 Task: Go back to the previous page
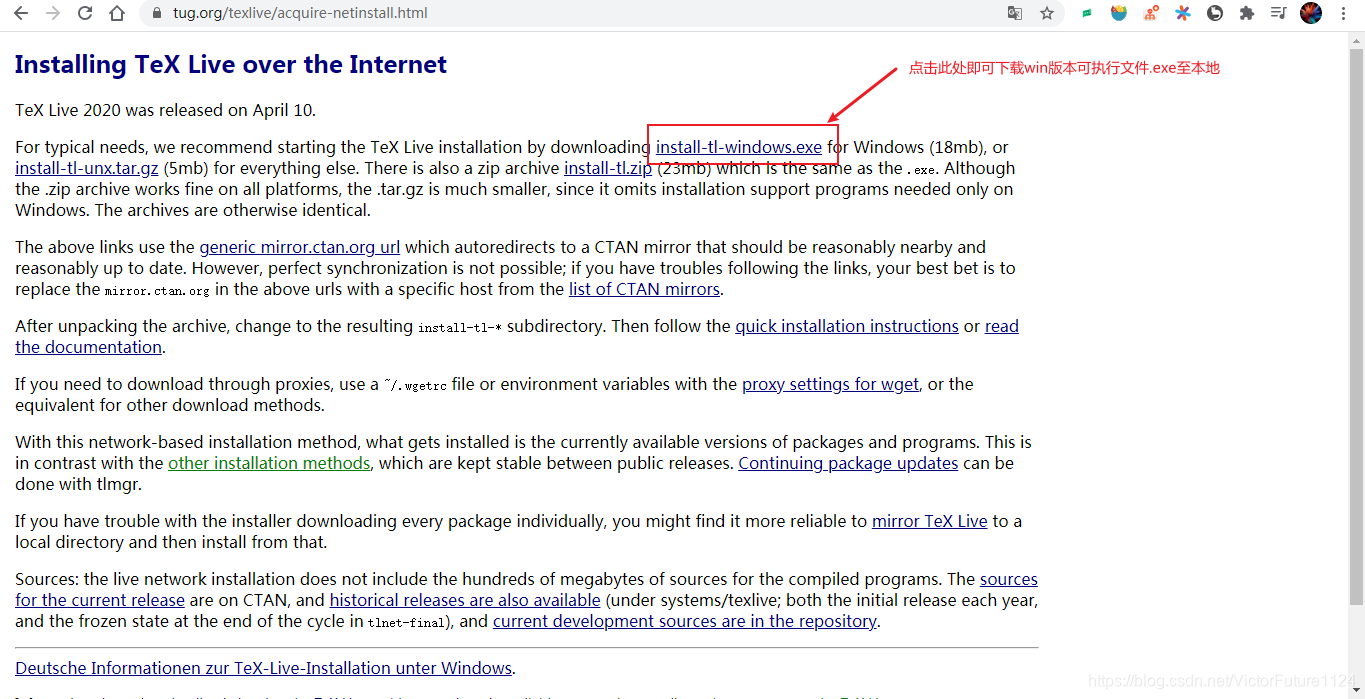20,13
